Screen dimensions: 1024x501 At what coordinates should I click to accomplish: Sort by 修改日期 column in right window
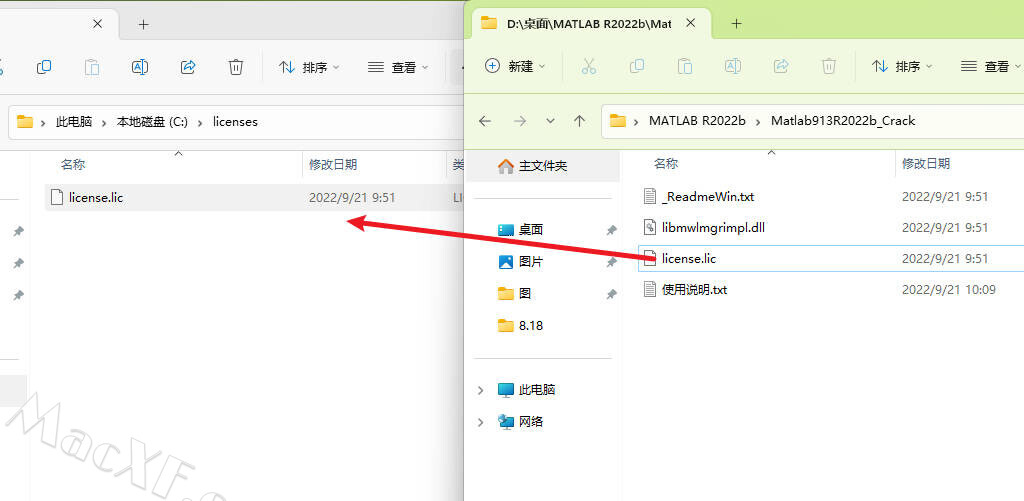tap(926, 163)
